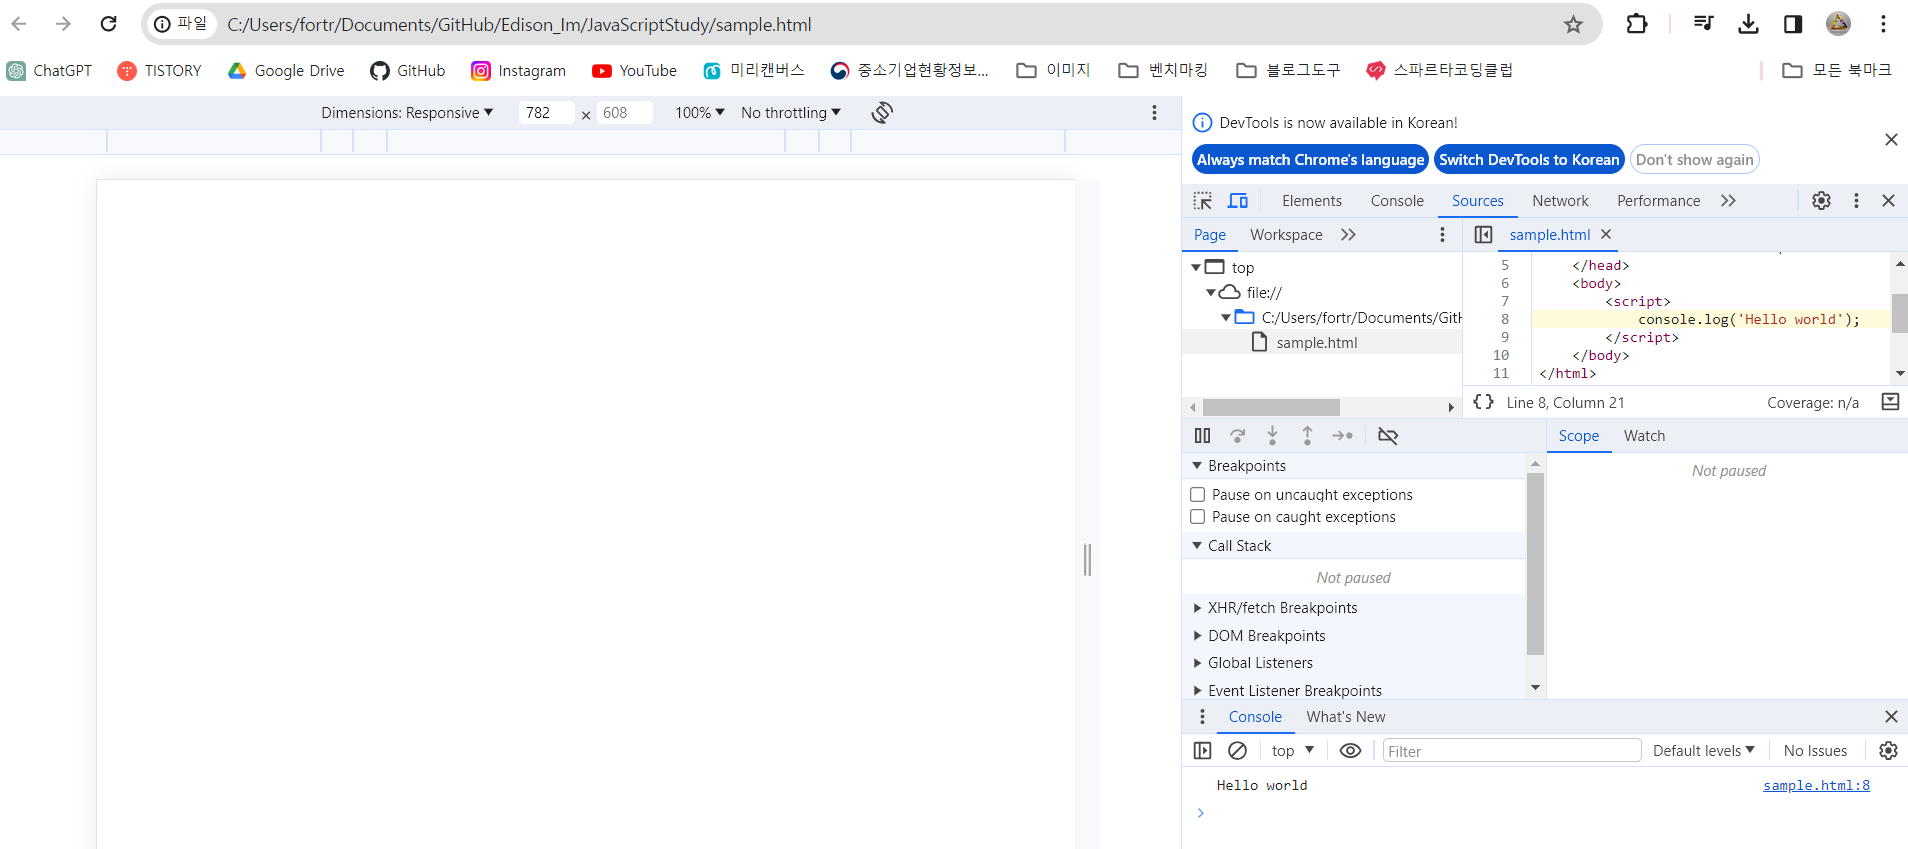Viewport: 1908px width, 849px height.
Task: Open the No throttling dropdown
Action: (x=791, y=112)
